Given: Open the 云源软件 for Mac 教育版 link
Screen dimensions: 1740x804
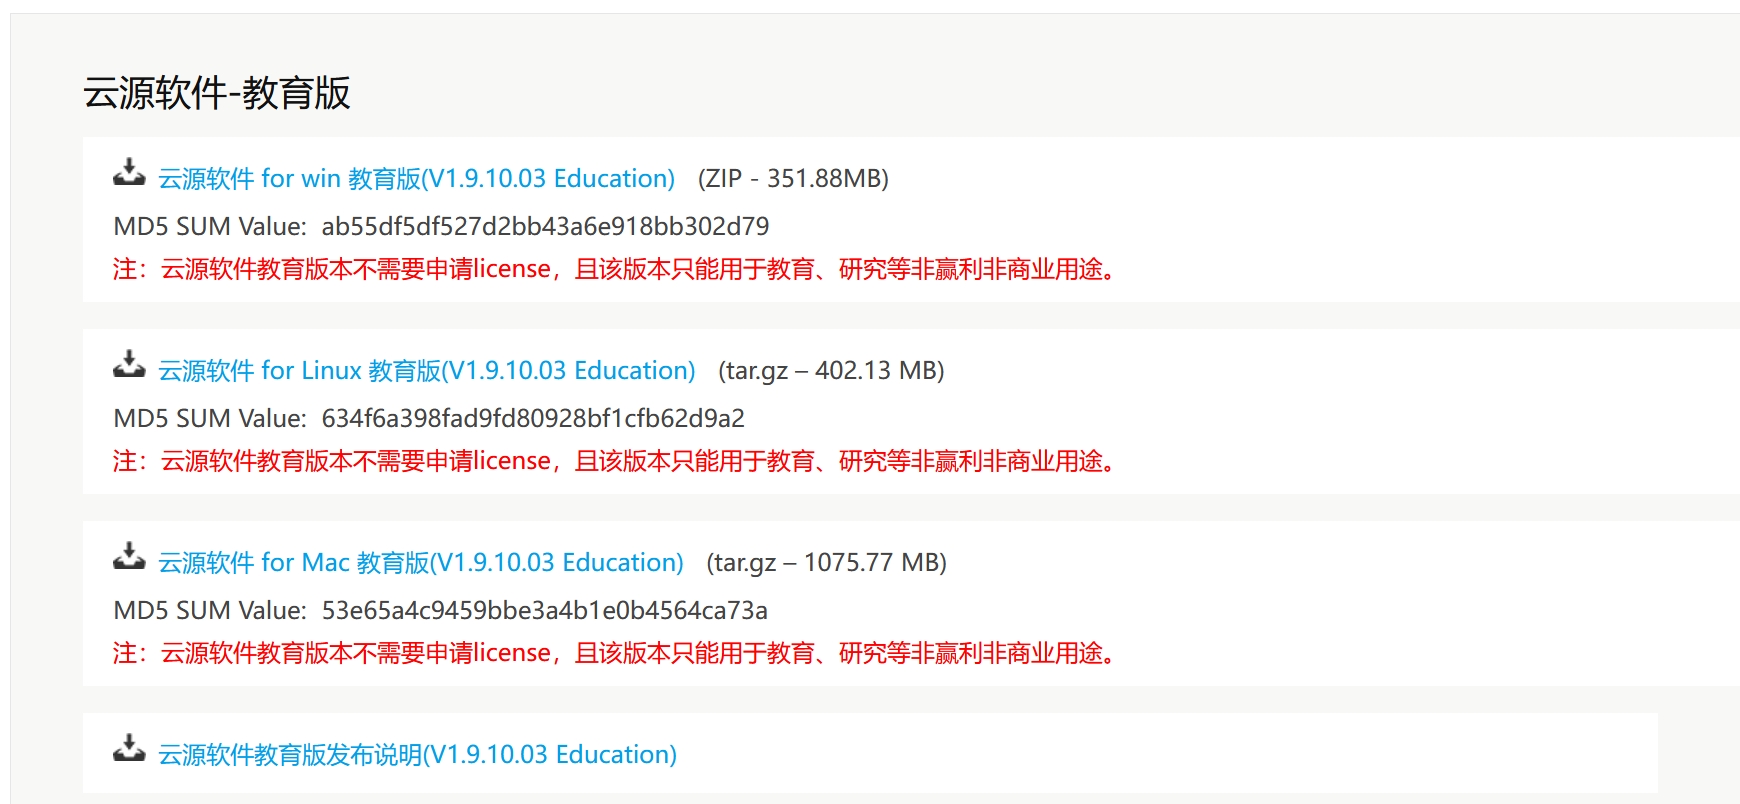Looking at the screenshot, I should [x=421, y=563].
